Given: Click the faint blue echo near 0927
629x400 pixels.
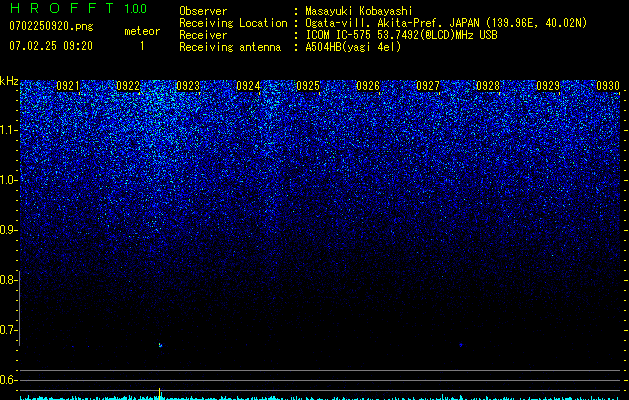Looking at the screenshot, I should pyautogui.click(x=461, y=345).
